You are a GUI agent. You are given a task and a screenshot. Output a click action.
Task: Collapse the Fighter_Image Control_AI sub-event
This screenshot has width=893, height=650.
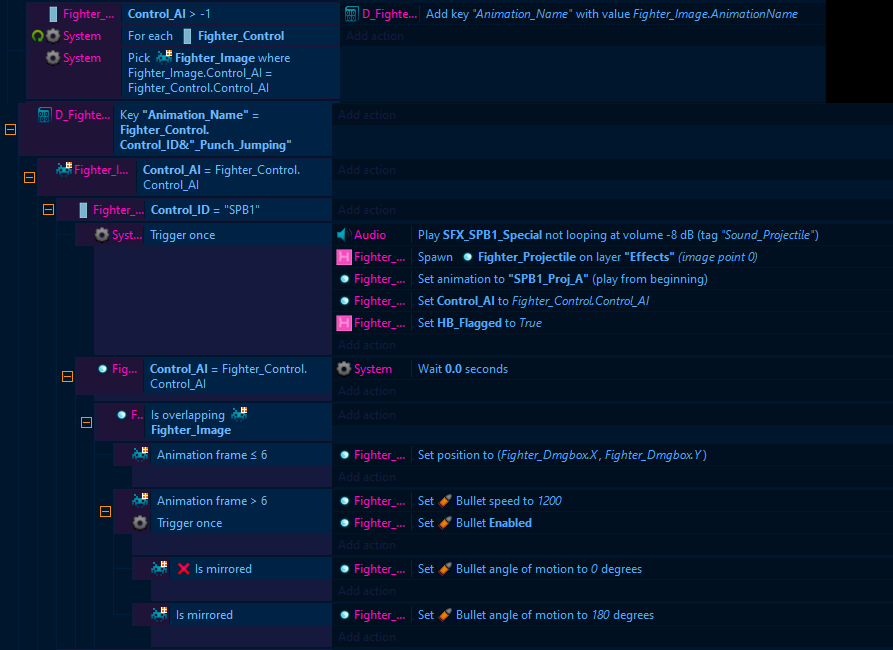[x=30, y=178]
